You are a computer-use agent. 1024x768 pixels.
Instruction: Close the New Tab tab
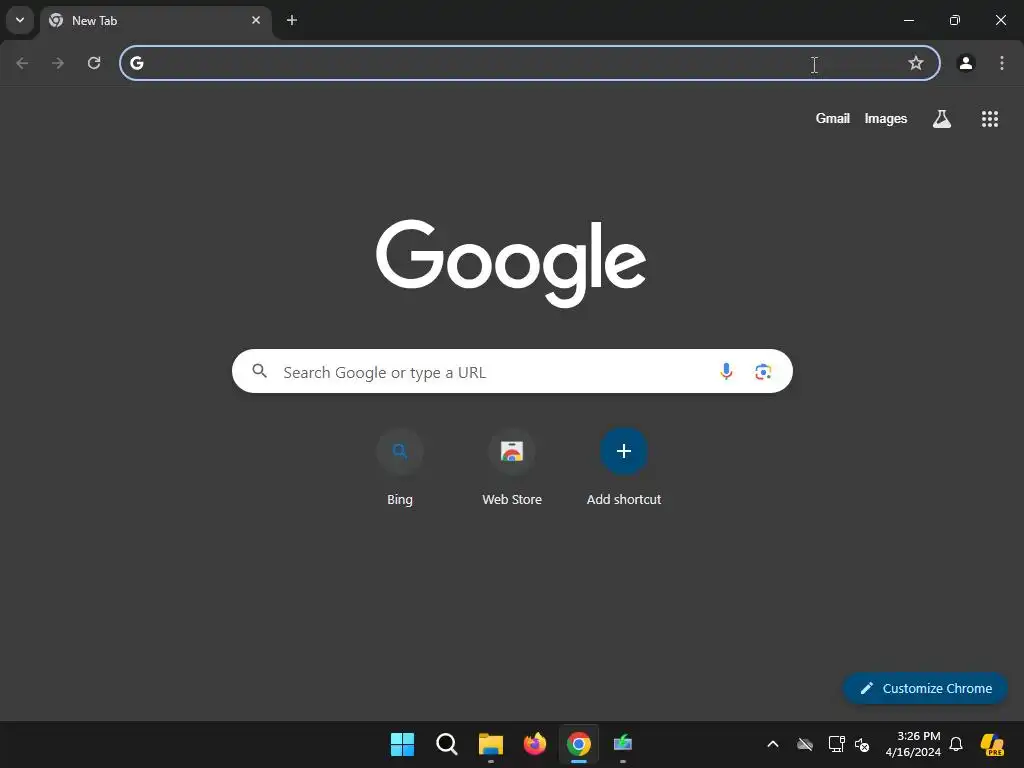(256, 20)
